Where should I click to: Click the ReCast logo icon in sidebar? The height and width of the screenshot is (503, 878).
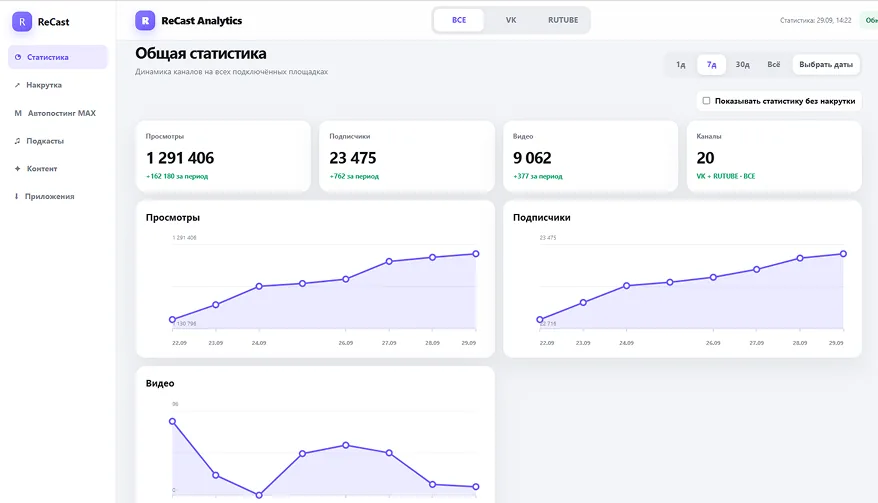(22, 22)
